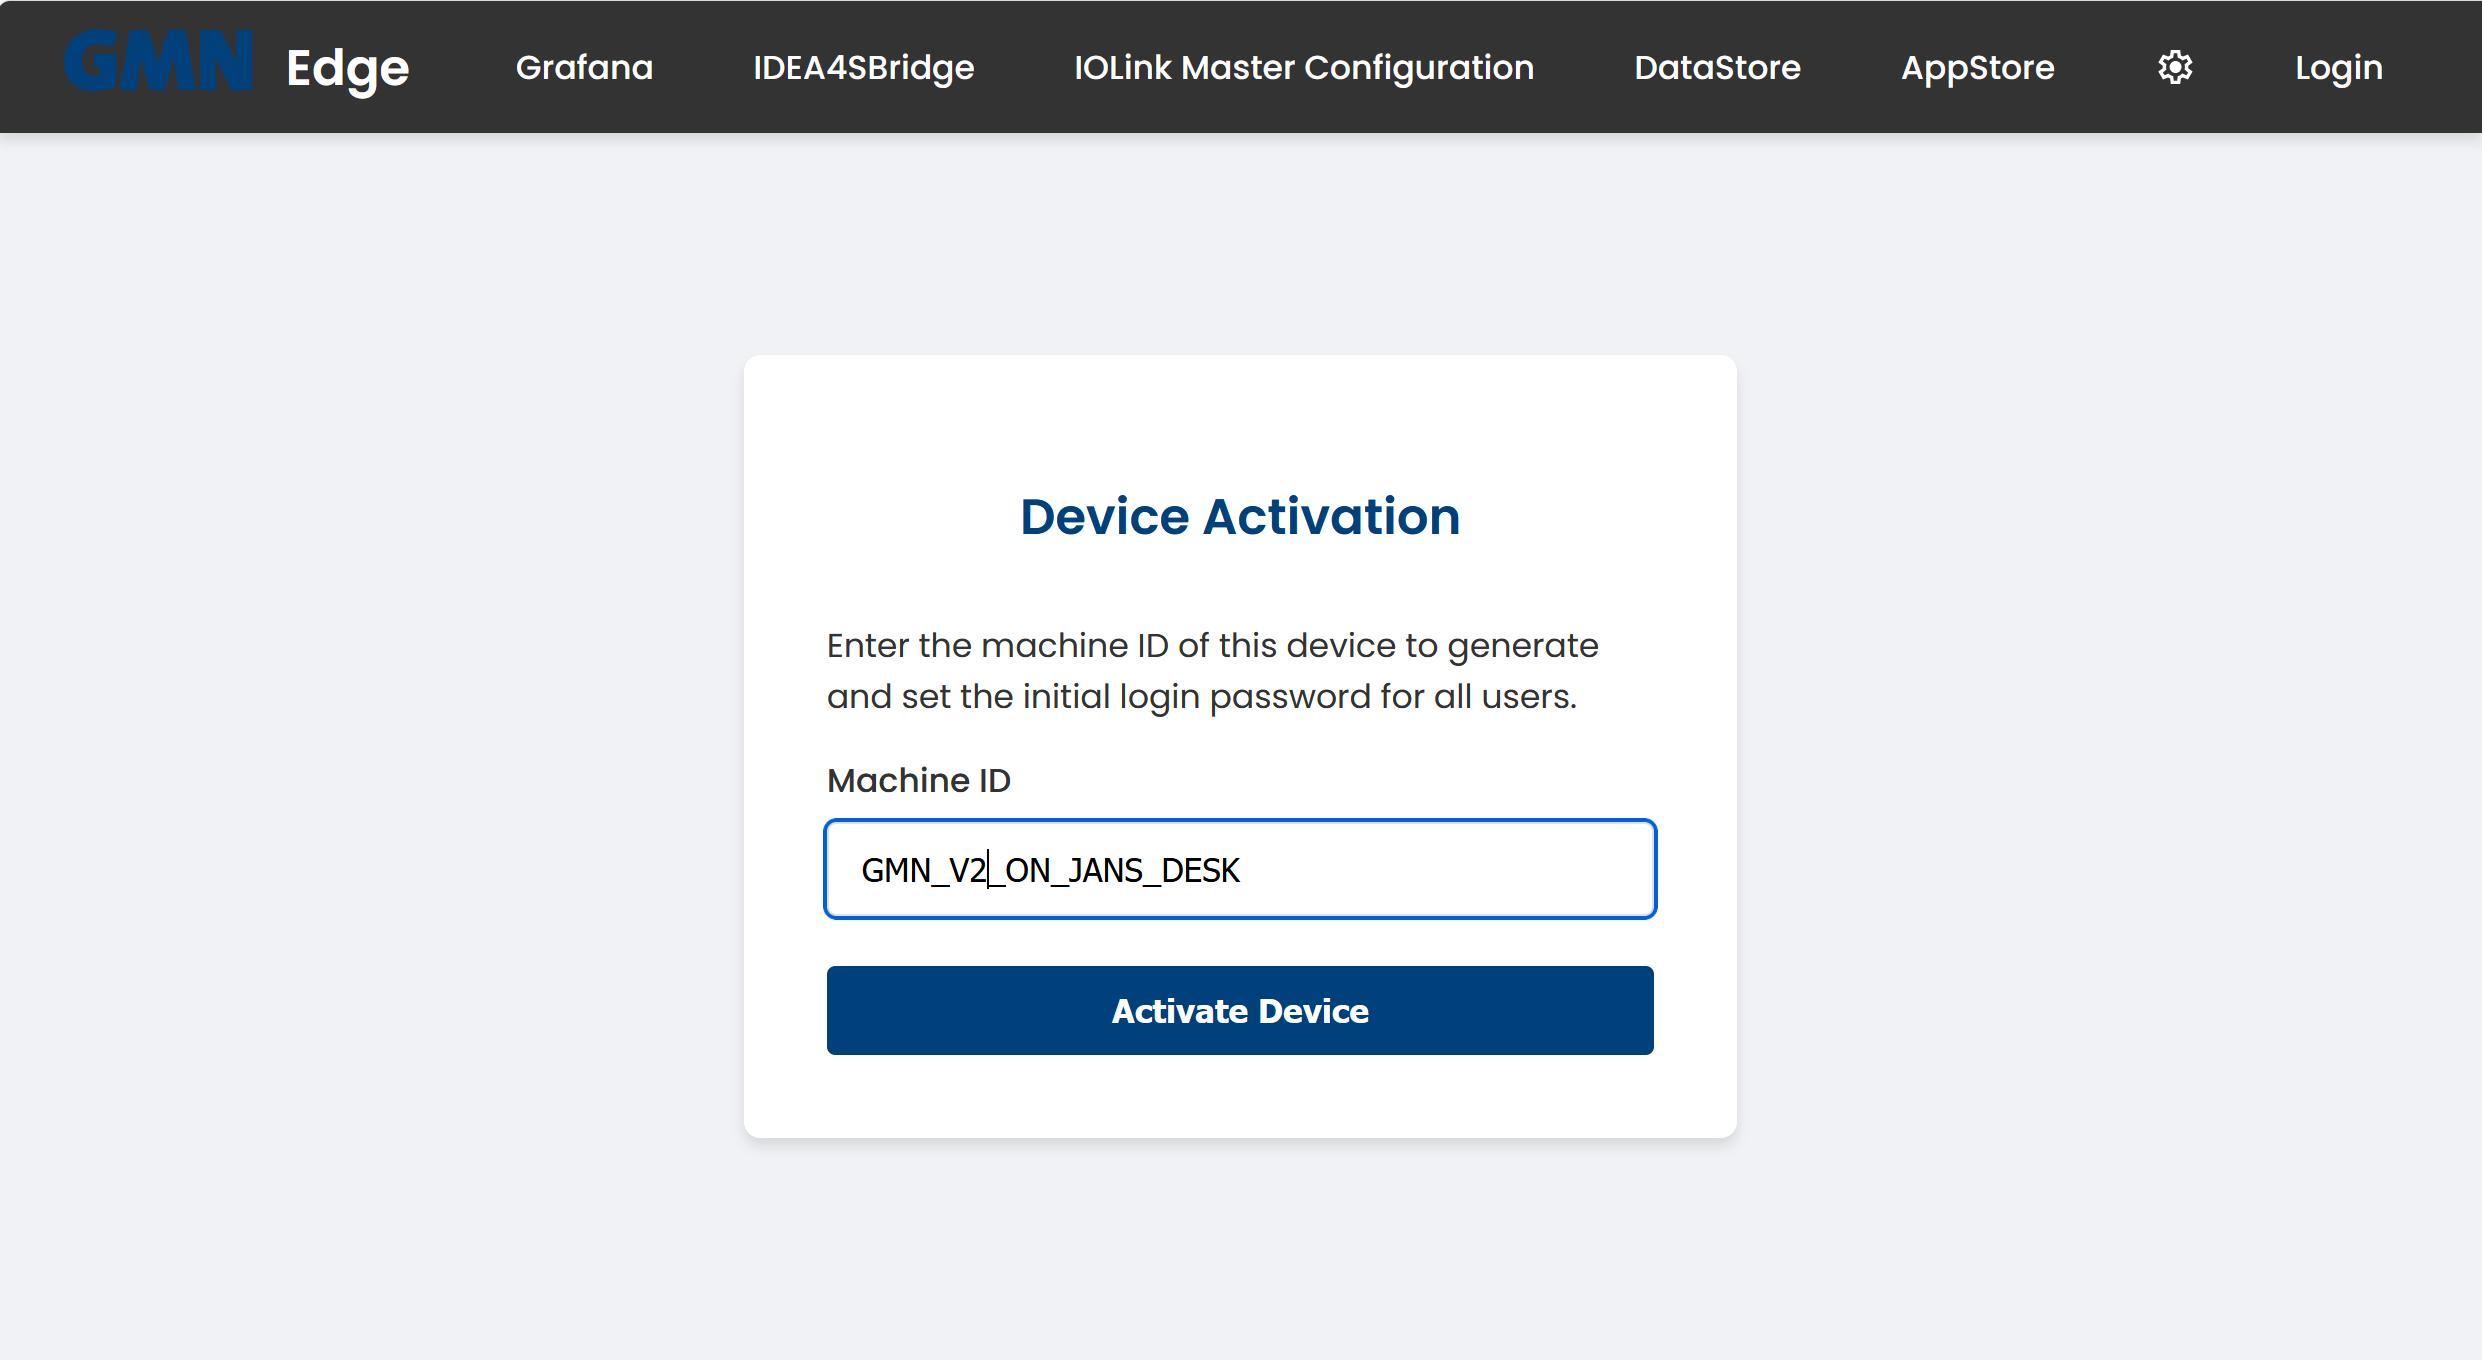Place cursor after DESK in machine ID
Screen dimensions: 2482x1360
(x=1242, y=870)
